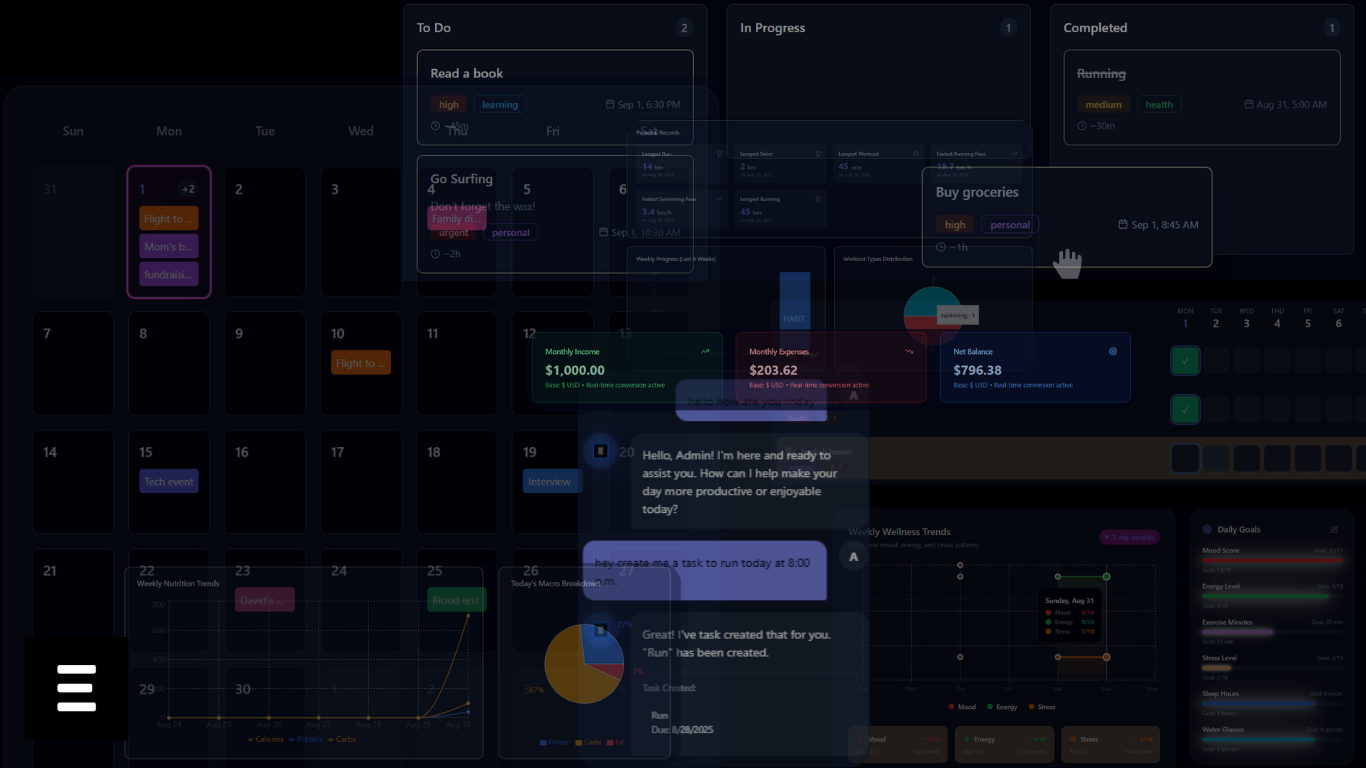Viewport: 1366px width, 768px height.
Task: Click the Completed column heading
Action: [x=1095, y=28]
